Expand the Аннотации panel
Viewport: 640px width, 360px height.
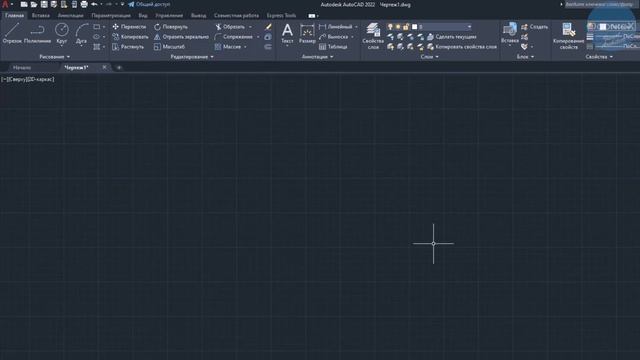(x=317, y=57)
